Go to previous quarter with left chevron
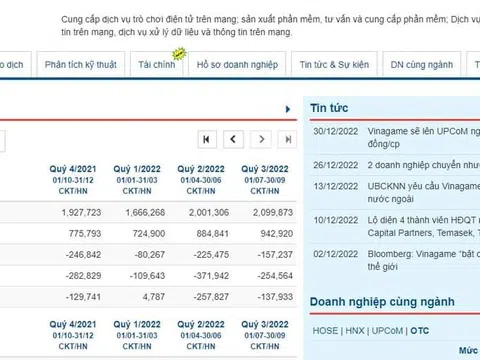The image size is (480, 360). [233, 139]
